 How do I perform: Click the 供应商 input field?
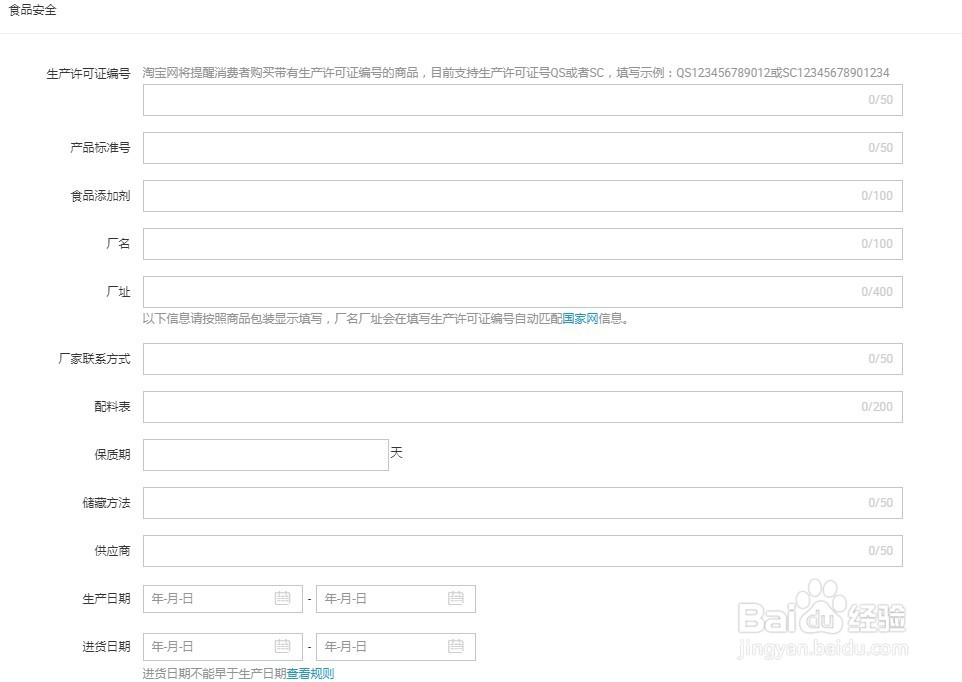click(x=523, y=551)
